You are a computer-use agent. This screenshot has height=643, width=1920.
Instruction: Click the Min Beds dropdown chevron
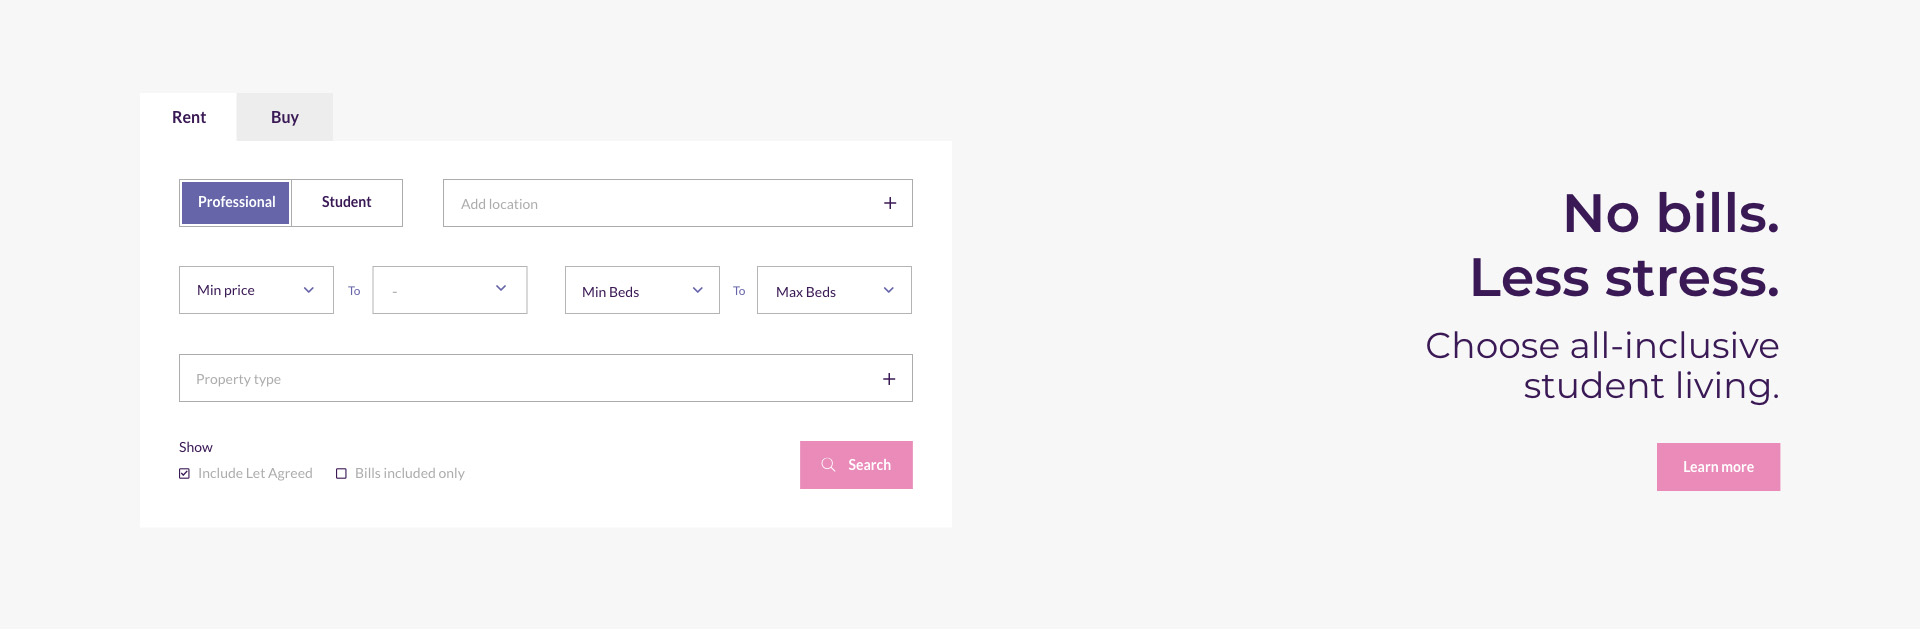[696, 289]
